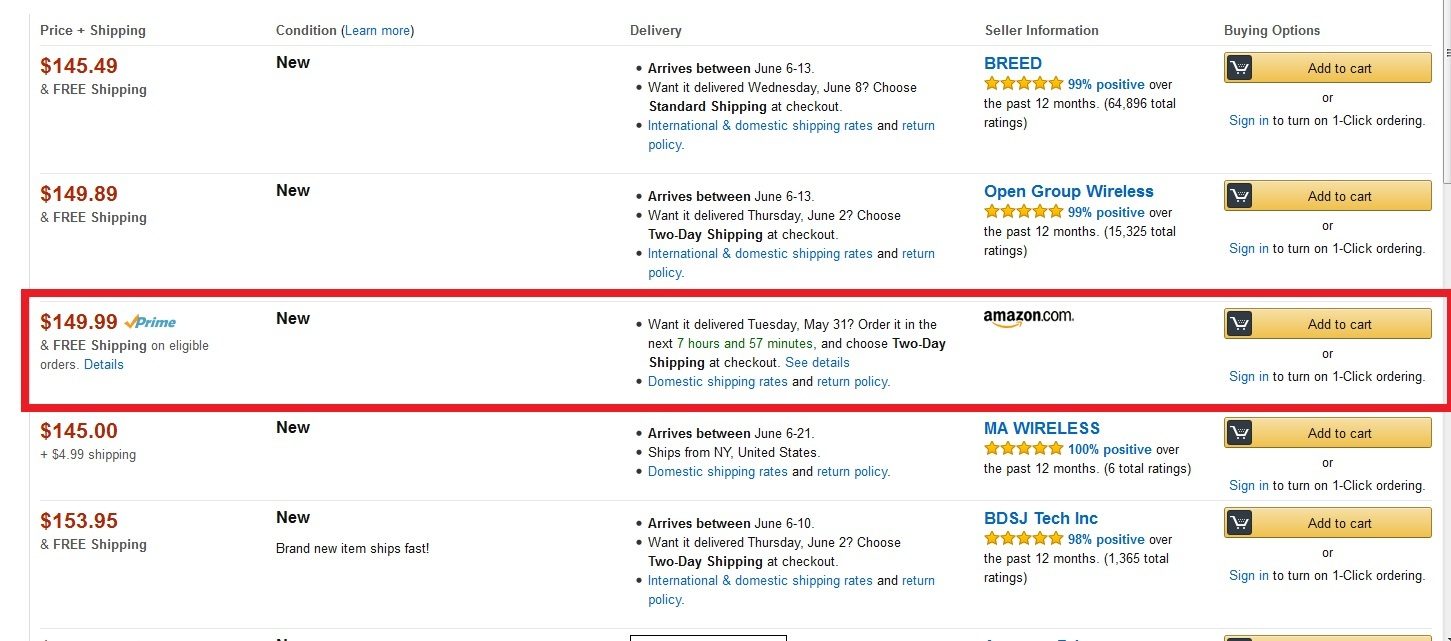Click the cart icon for Open Group Wireless

[1239, 196]
